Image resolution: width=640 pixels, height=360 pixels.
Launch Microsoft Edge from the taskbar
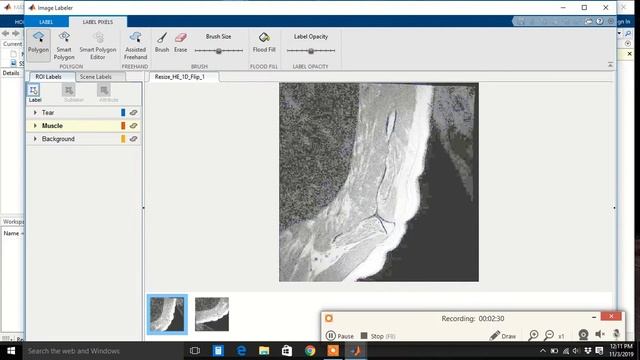pos(241,351)
